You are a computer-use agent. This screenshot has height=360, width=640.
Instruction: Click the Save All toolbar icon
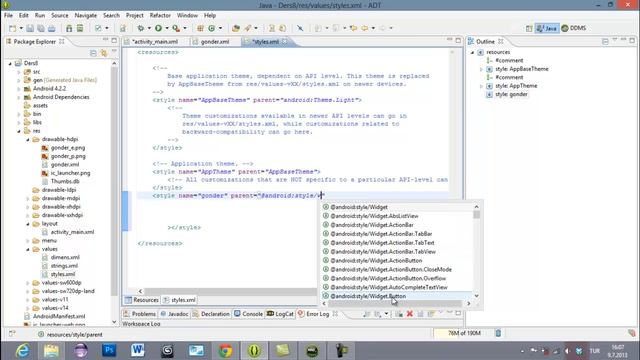[x=41, y=28]
